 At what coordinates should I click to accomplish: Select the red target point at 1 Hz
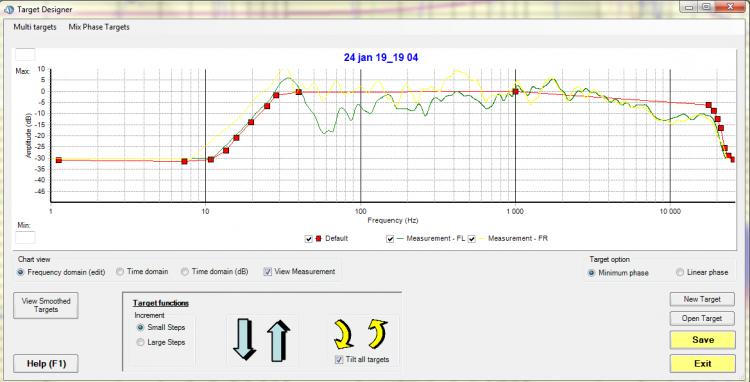[x=59, y=160]
